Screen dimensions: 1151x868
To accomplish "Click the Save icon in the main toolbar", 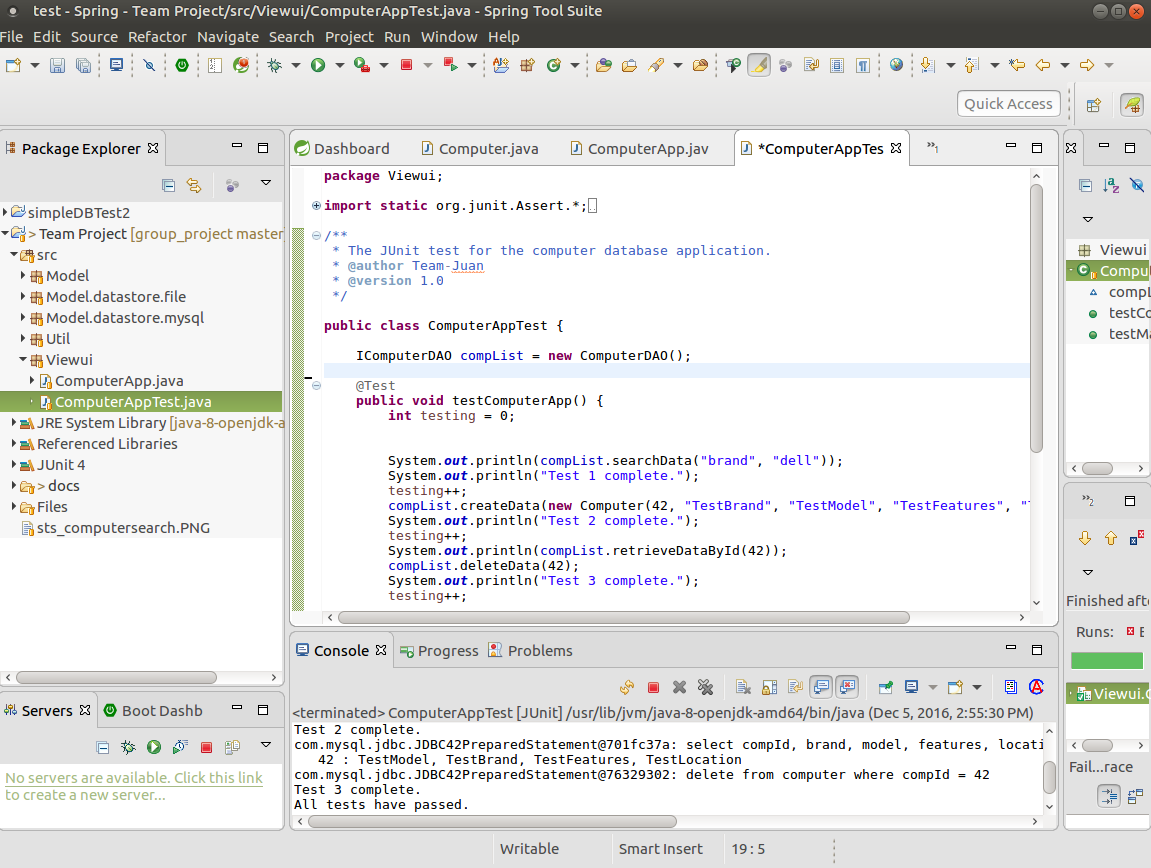I will (x=57, y=65).
